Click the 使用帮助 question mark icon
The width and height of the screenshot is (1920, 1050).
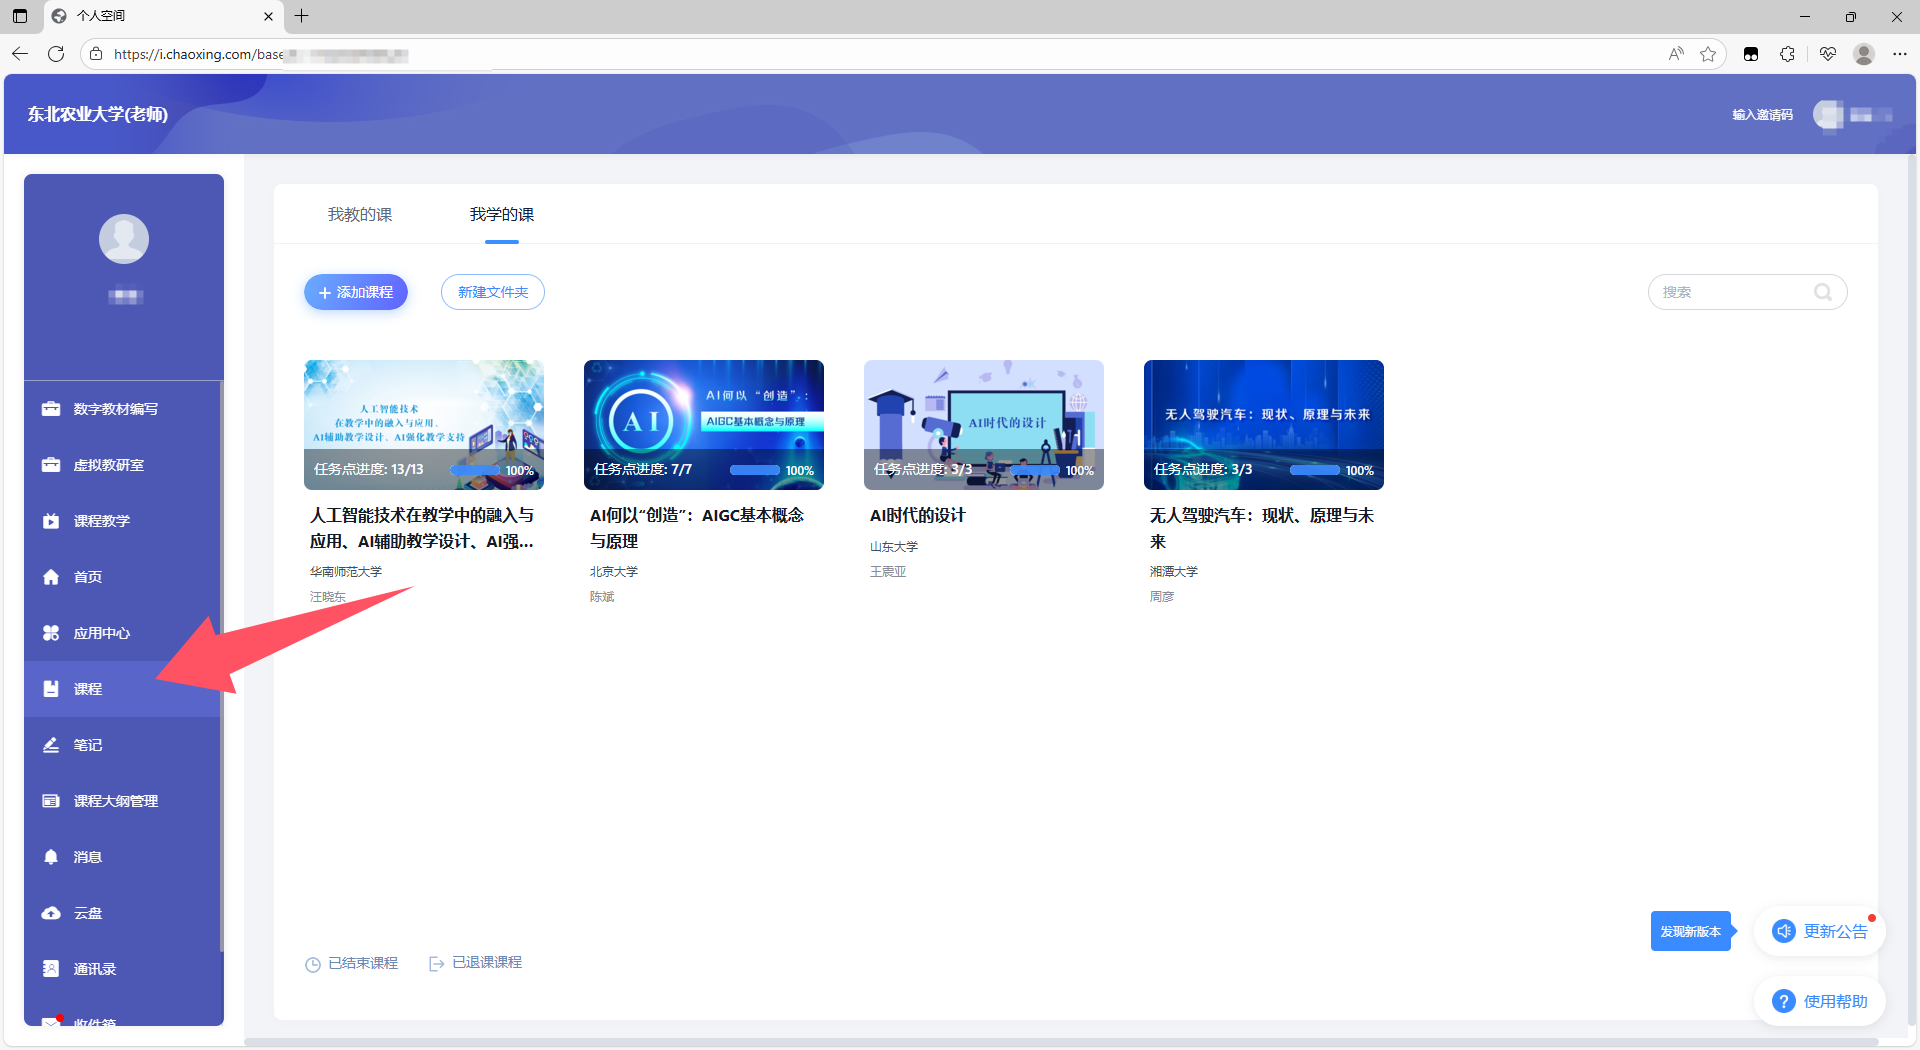(1784, 1001)
